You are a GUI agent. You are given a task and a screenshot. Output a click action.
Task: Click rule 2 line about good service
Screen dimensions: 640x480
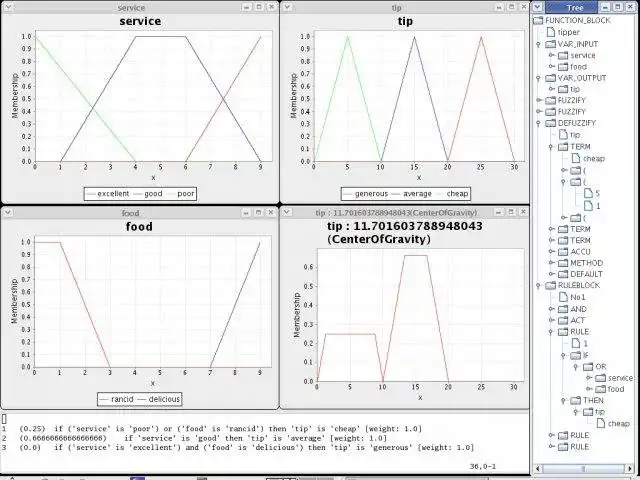203,438
